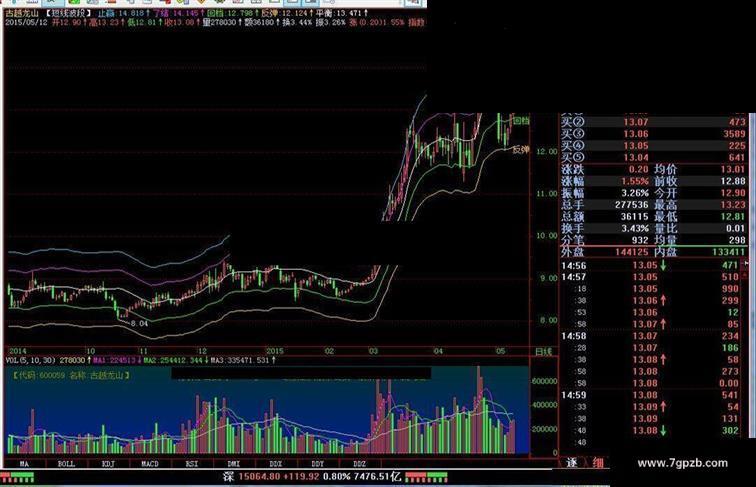The image size is (756, 487).
Task: Click the 外盘 144125 value
Action: tap(632, 252)
